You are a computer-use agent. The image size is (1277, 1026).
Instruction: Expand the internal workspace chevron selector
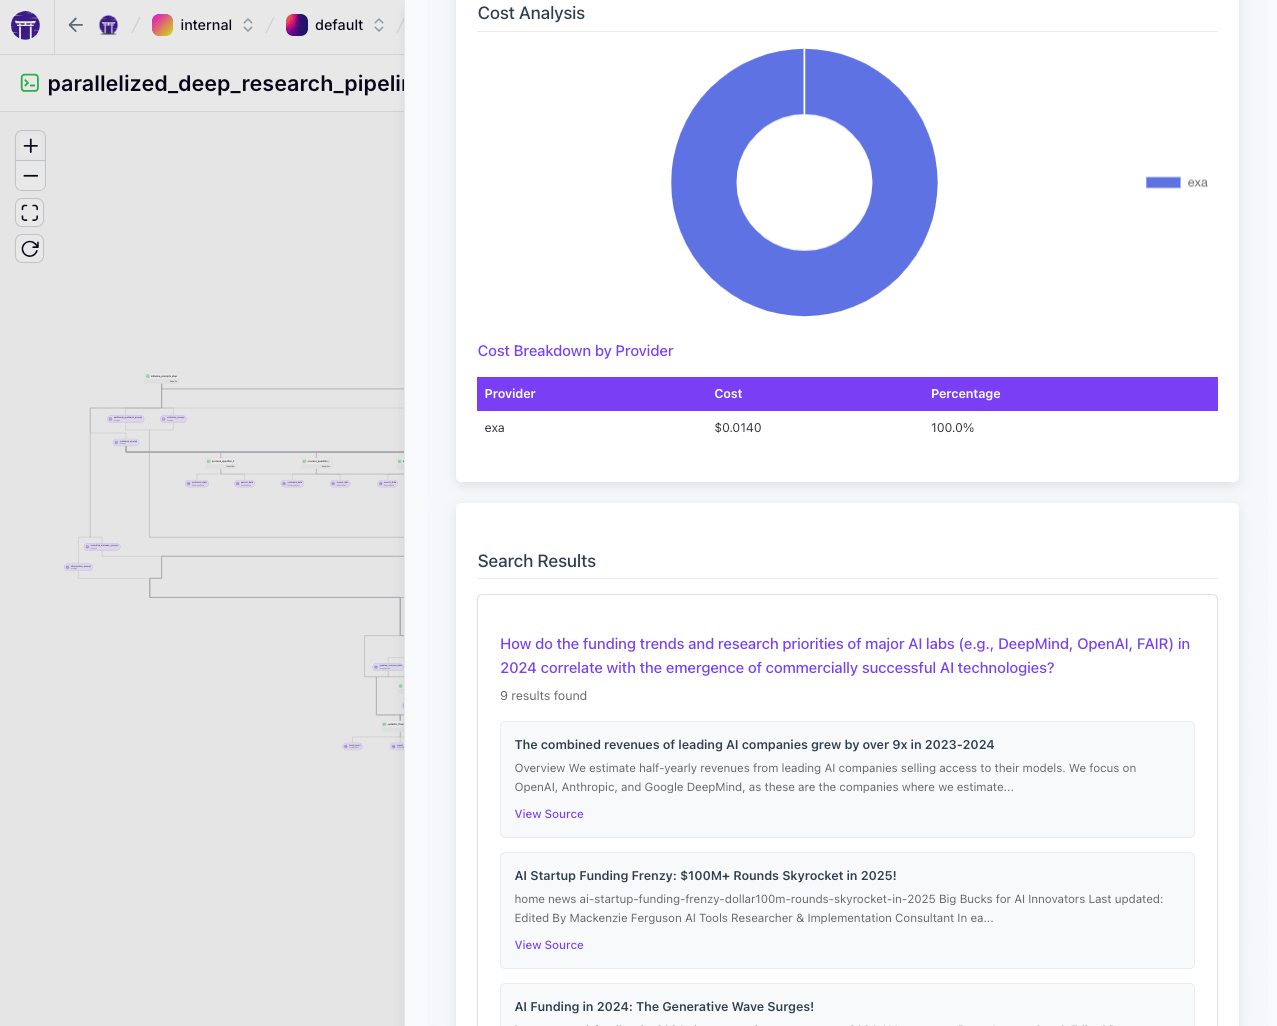coord(248,25)
